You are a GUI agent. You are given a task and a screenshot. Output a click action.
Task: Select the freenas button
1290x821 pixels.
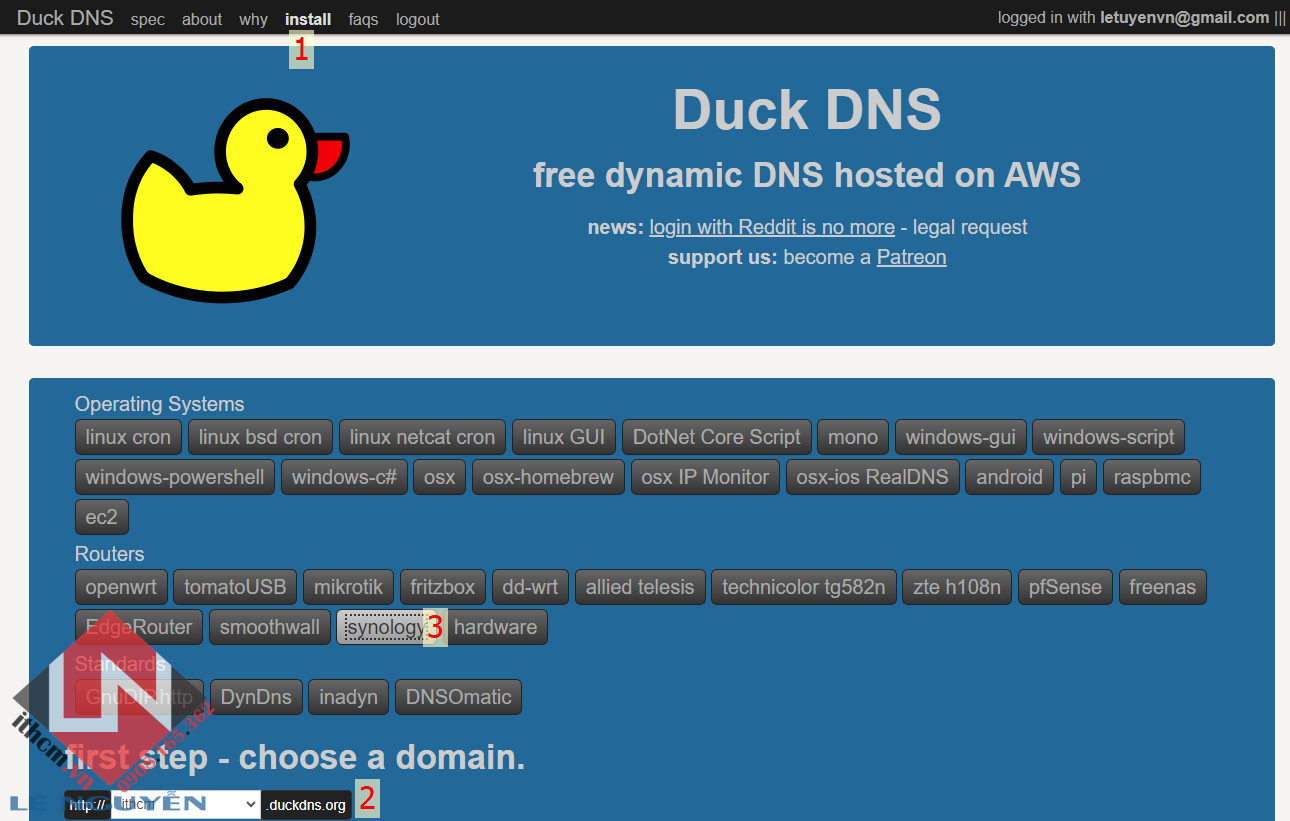point(1163,587)
